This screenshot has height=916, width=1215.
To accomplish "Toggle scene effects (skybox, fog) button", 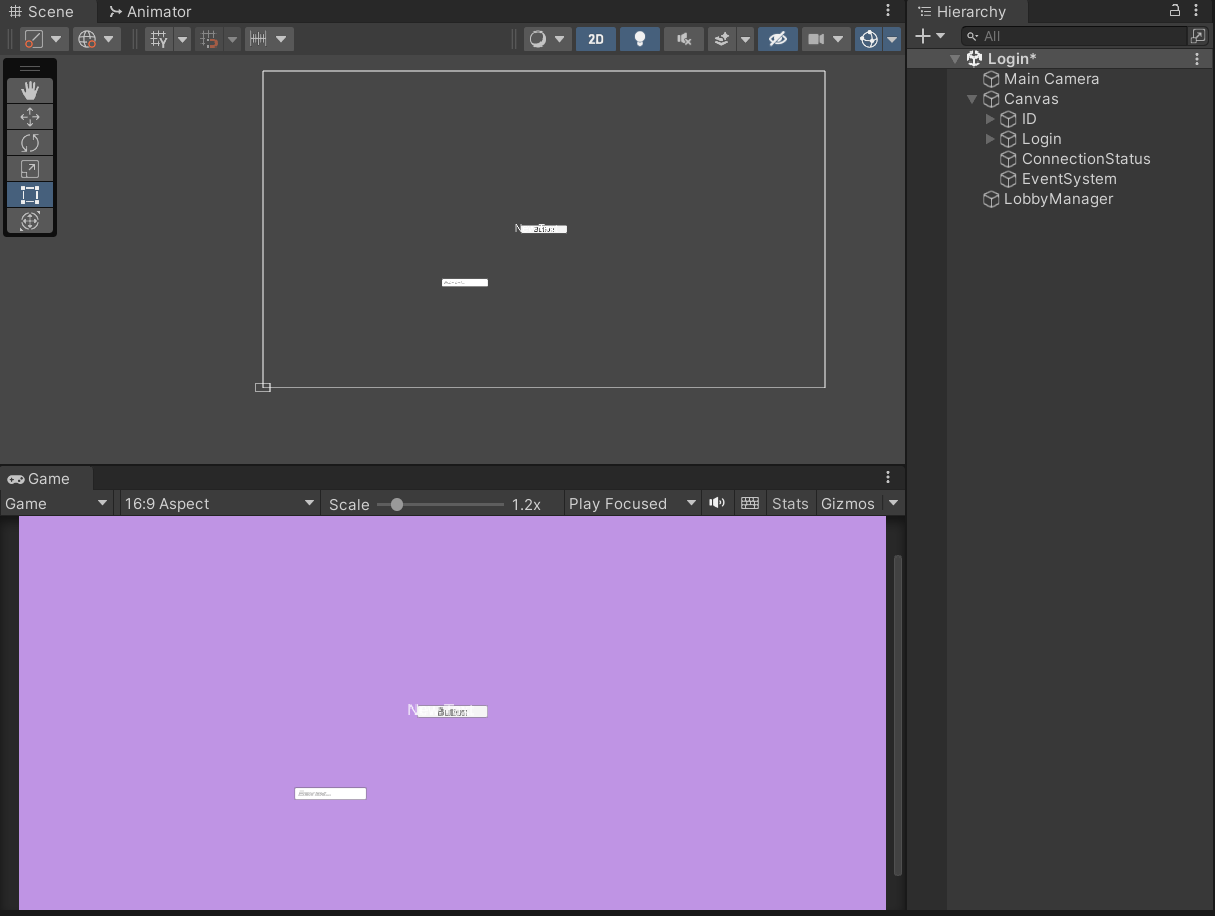I will (x=722, y=39).
